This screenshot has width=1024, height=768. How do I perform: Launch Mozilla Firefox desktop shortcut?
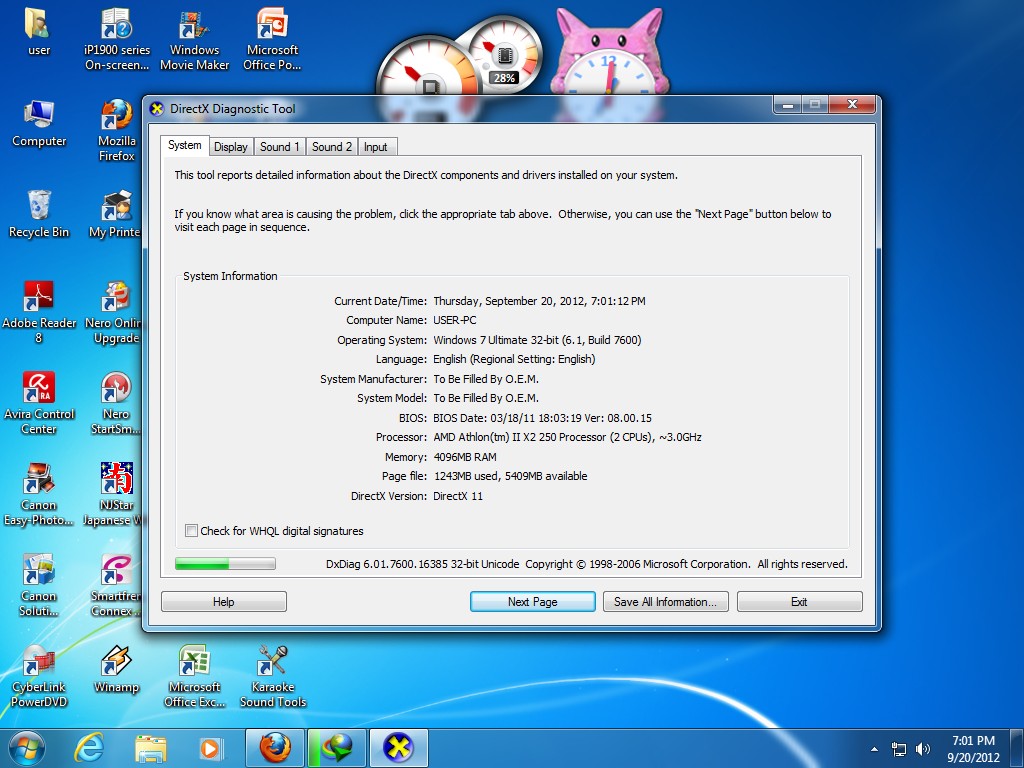117,130
